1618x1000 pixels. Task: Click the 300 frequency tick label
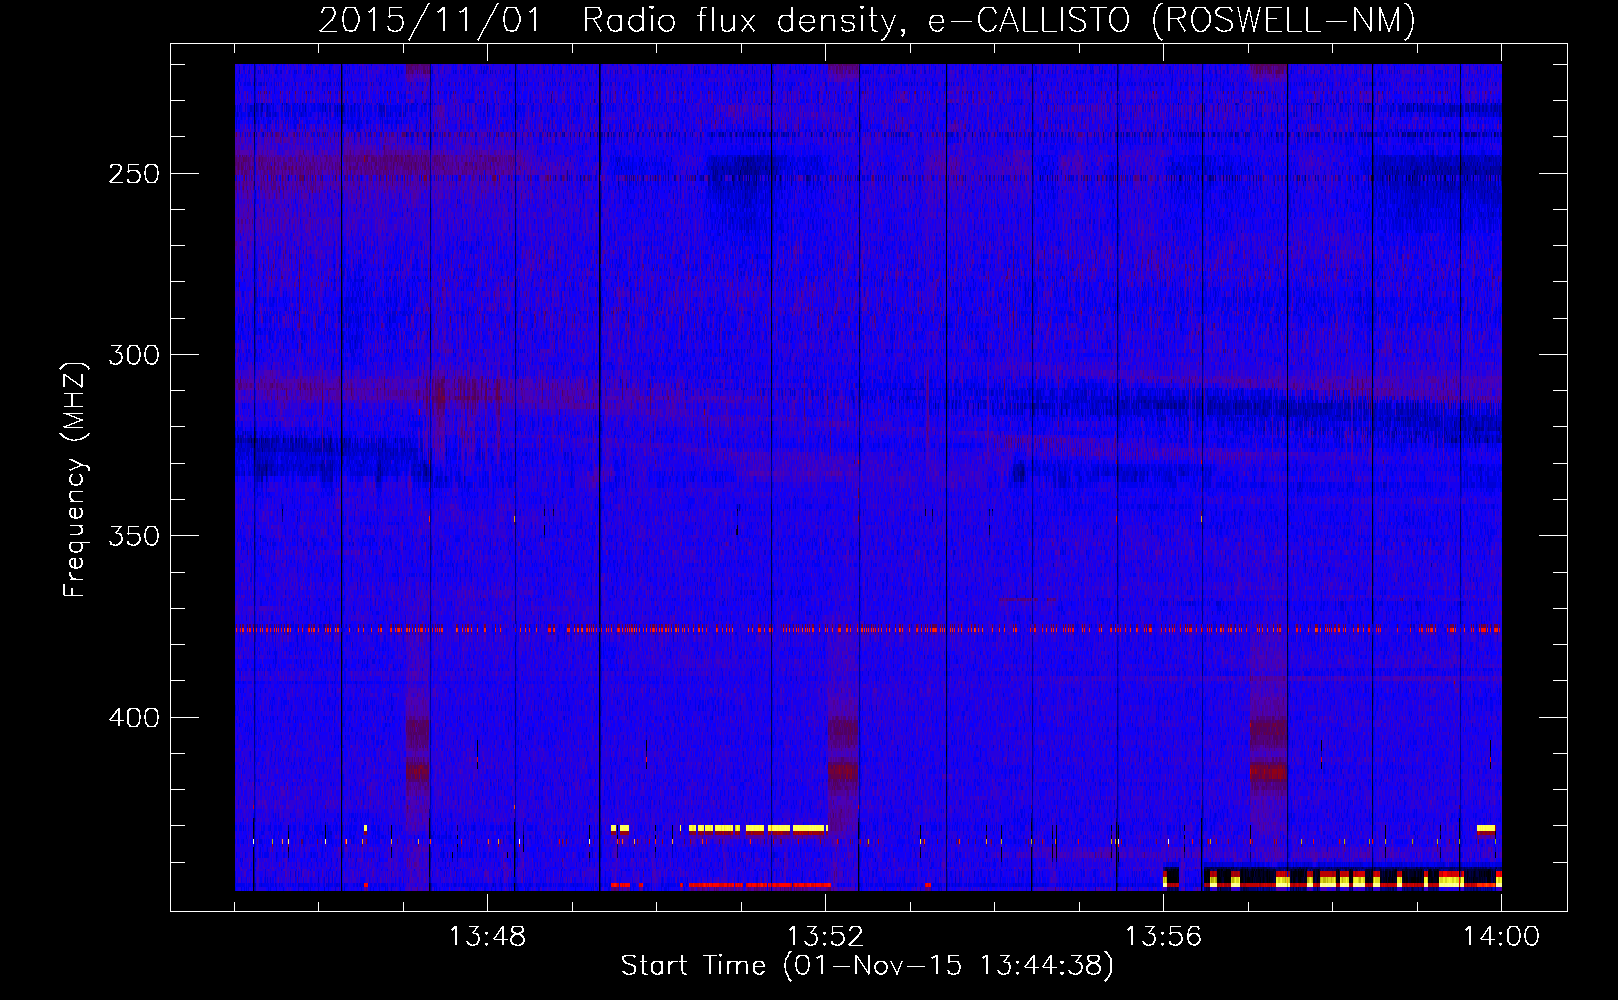click(x=133, y=355)
